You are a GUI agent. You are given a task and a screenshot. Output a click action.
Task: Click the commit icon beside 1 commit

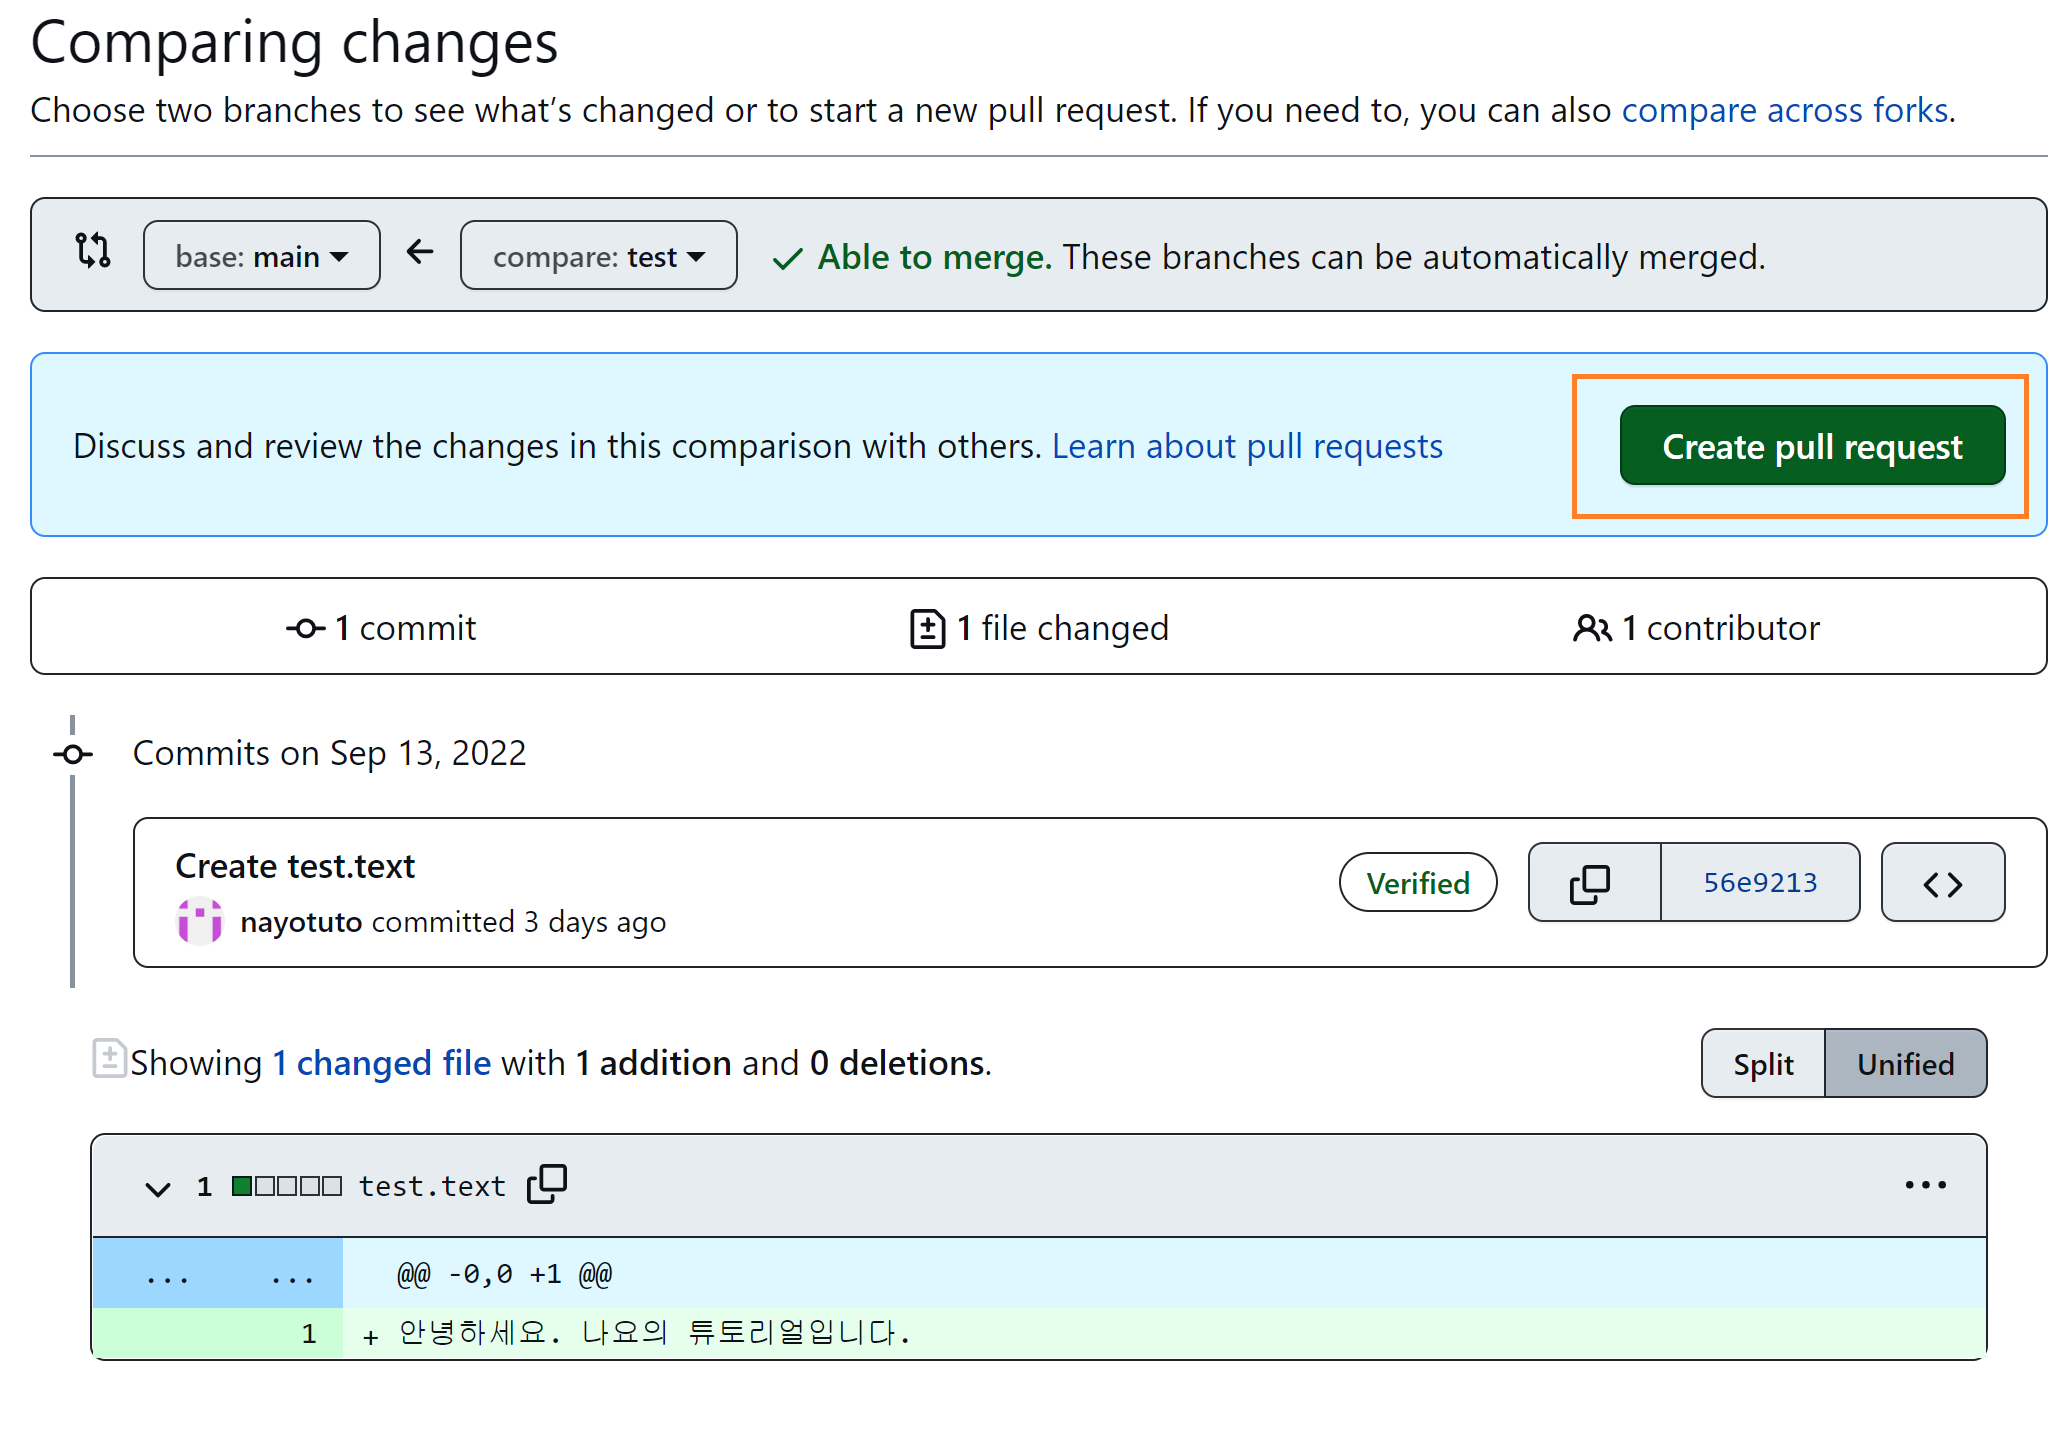[305, 628]
